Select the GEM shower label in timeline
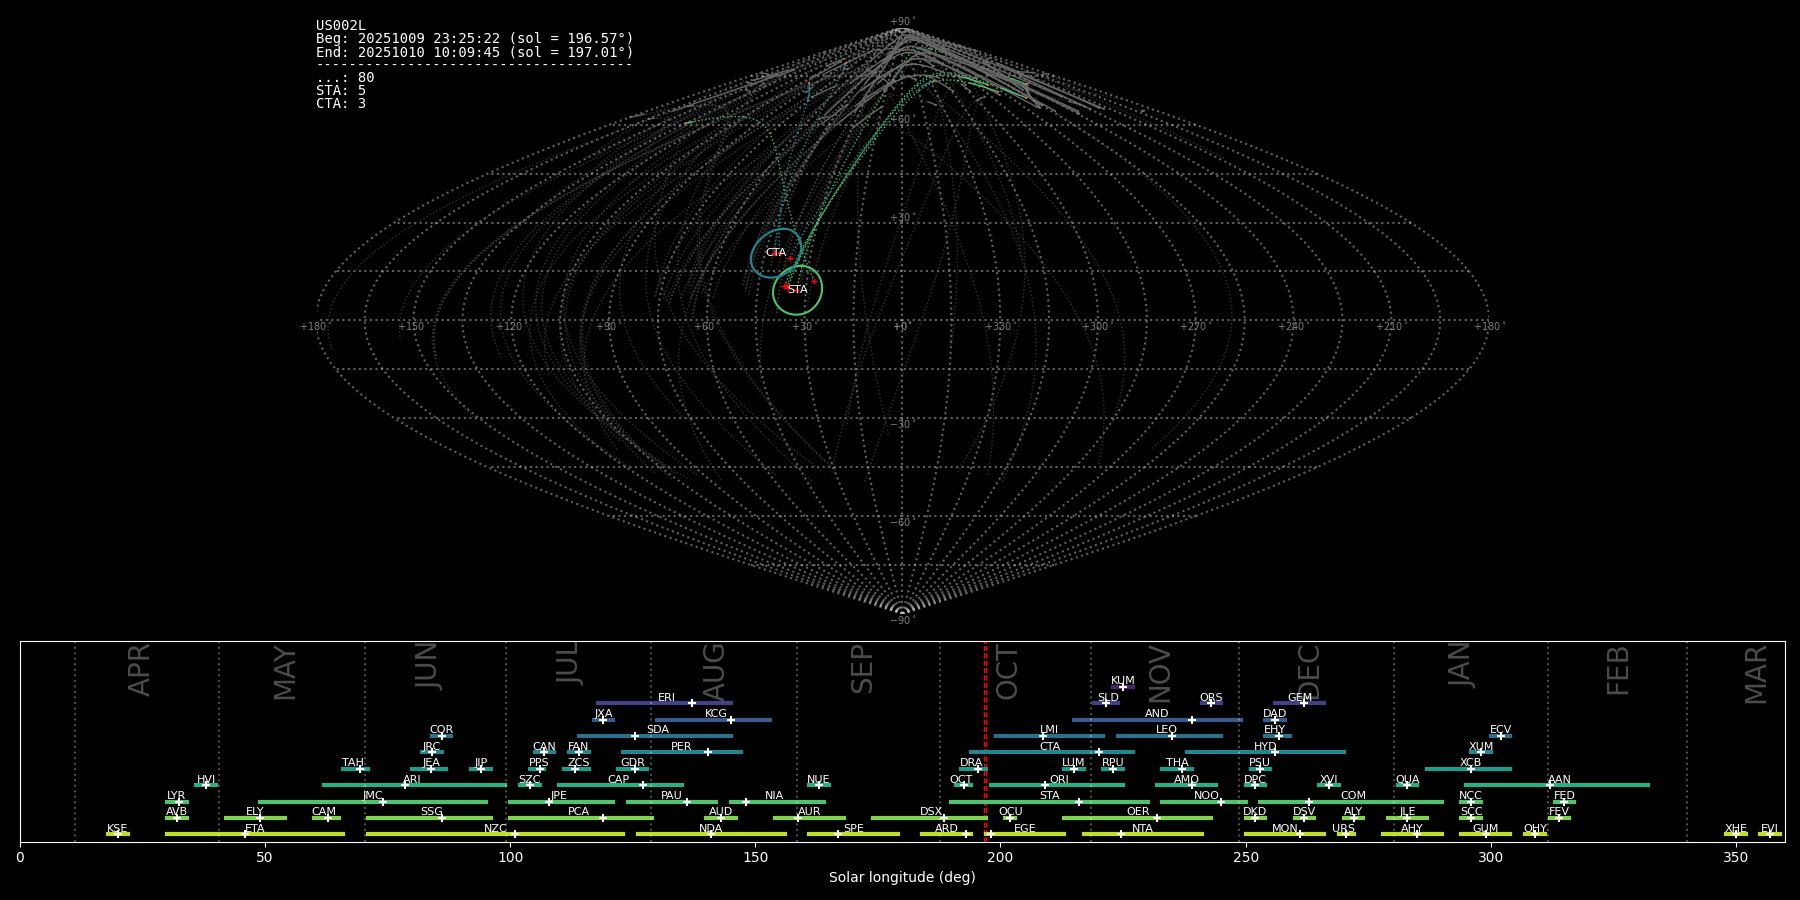 1299,698
